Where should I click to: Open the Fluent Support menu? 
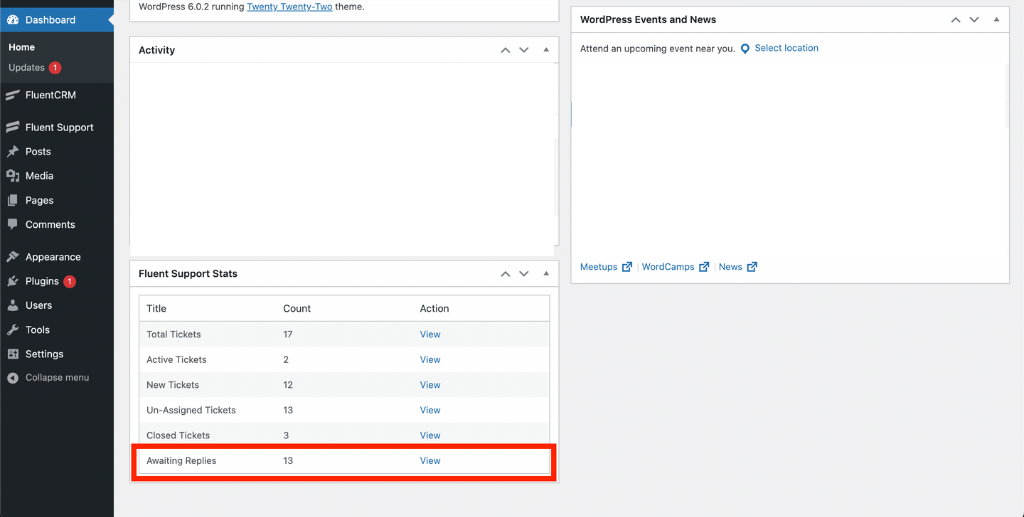pos(57,127)
